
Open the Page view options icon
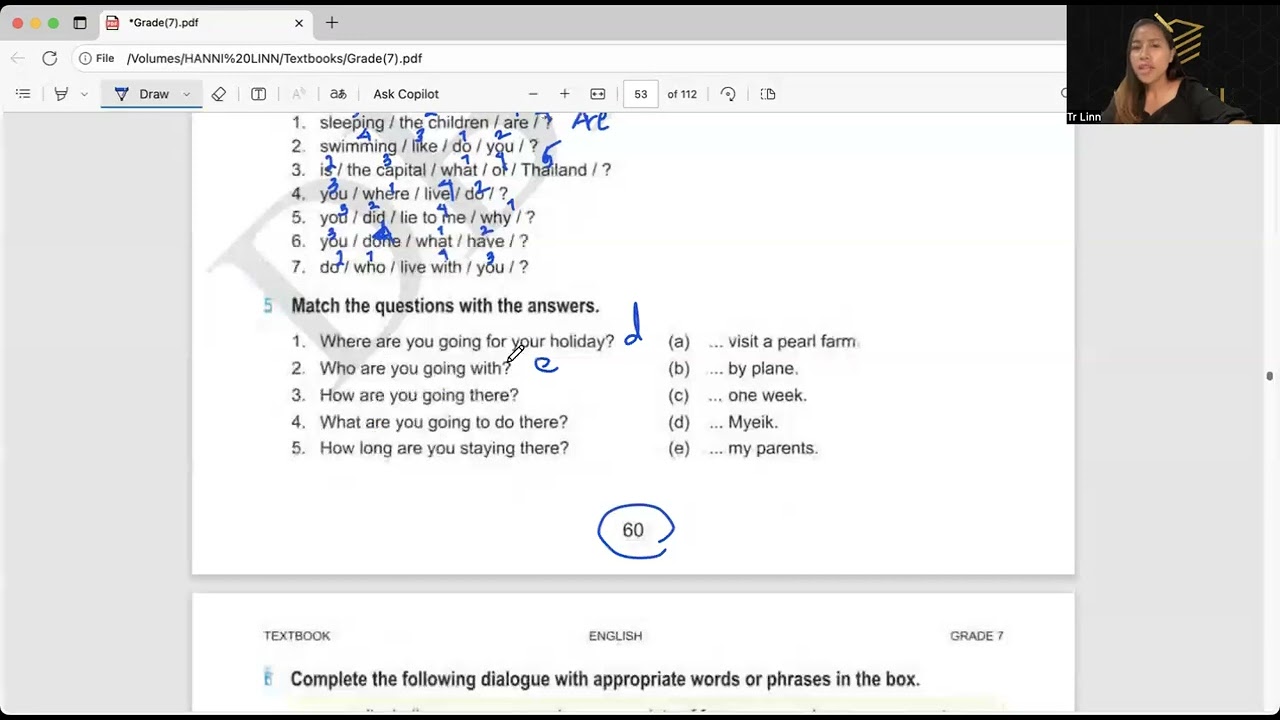pos(768,94)
